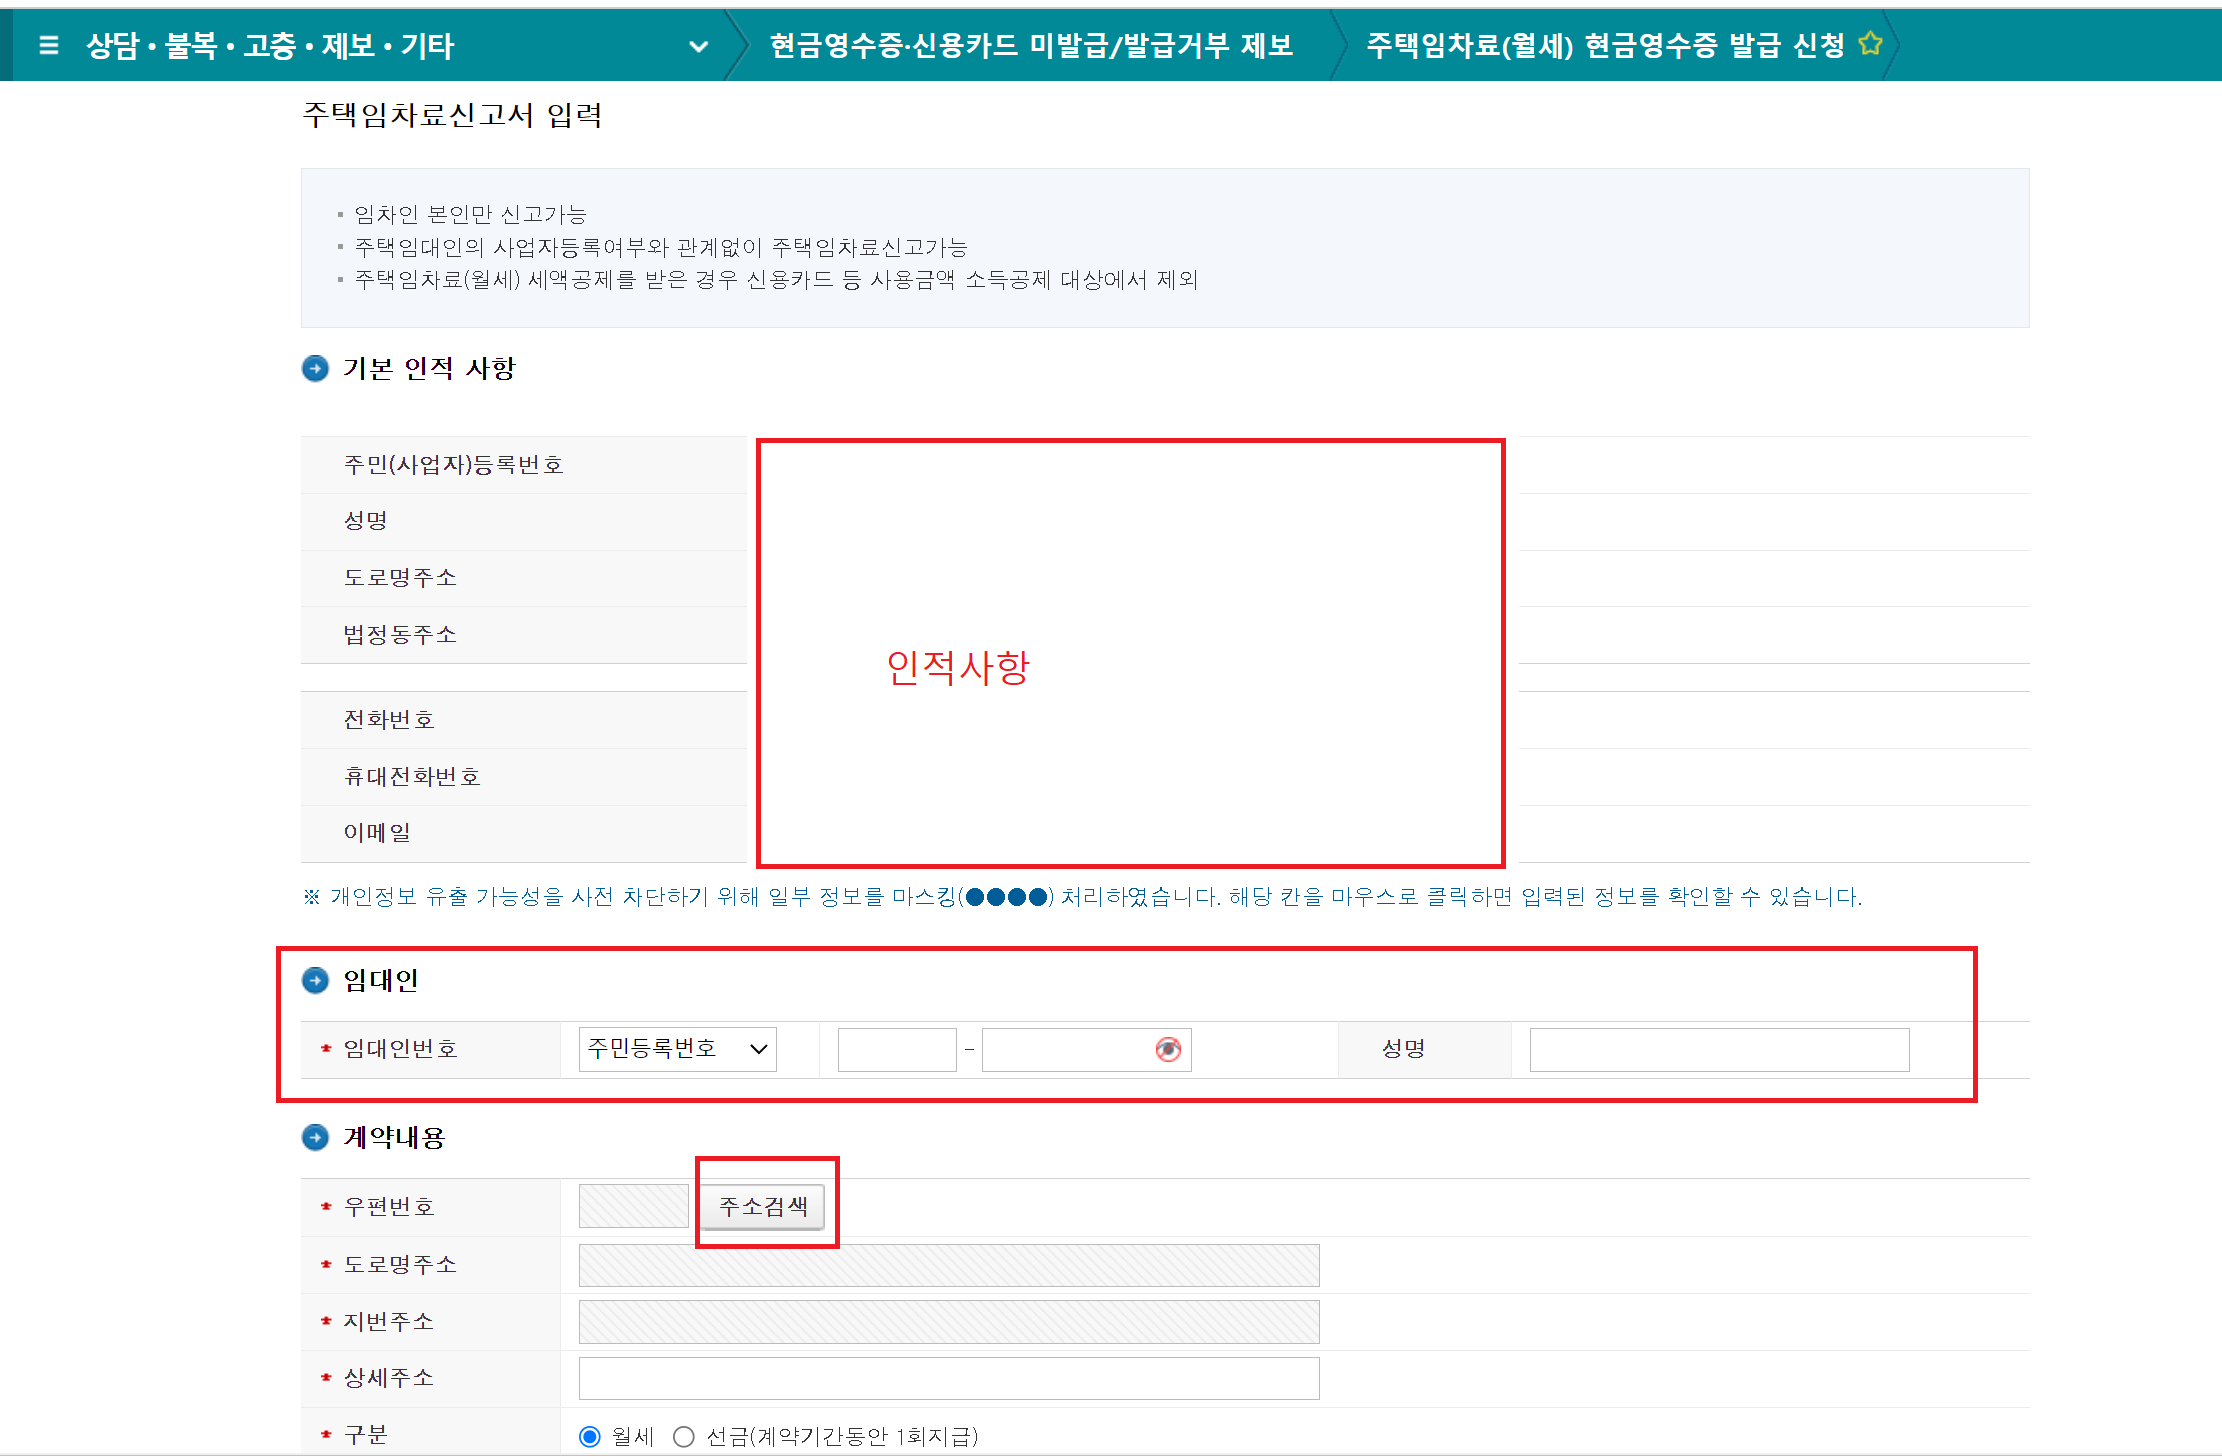Expand the 상담·불복·고충·제보·기타 menu chevron
Viewport: 2222px width, 1456px height.
pyautogui.click(x=699, y=45)
